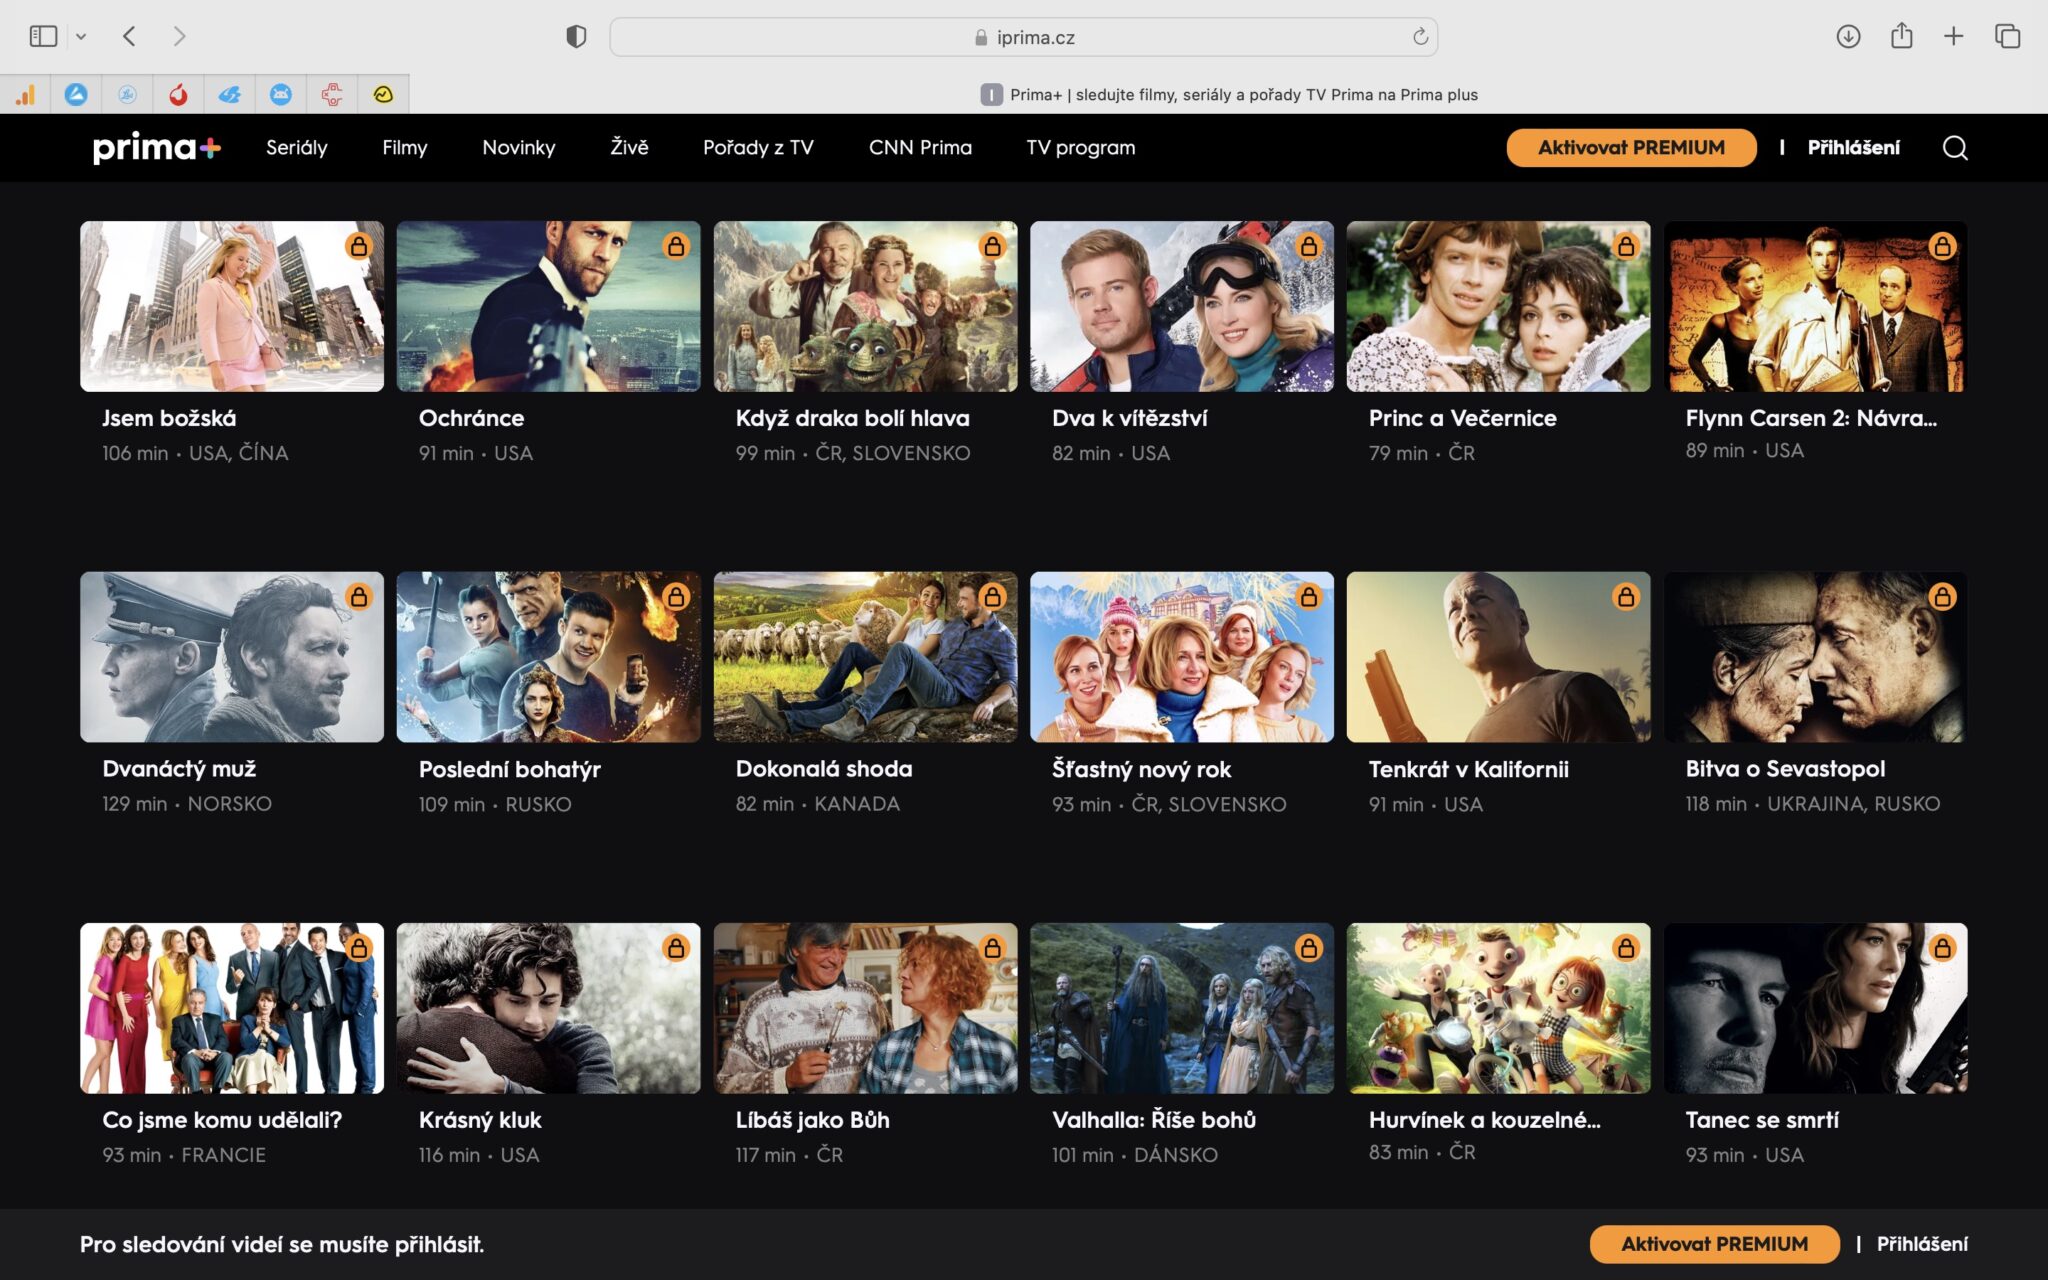Click the top Aktivovat PREMIUM button
2048x1280 pixels.
(1631, 148)
